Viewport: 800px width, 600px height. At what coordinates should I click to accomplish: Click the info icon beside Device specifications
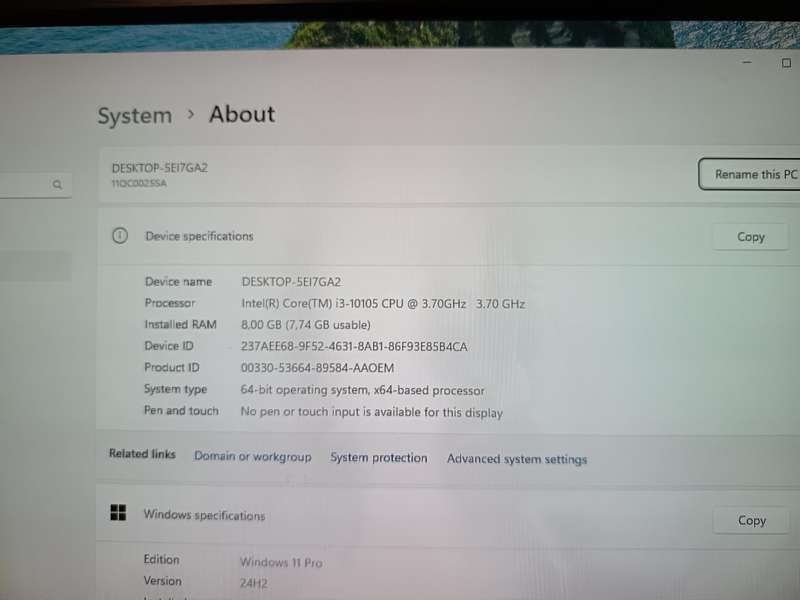120,236
